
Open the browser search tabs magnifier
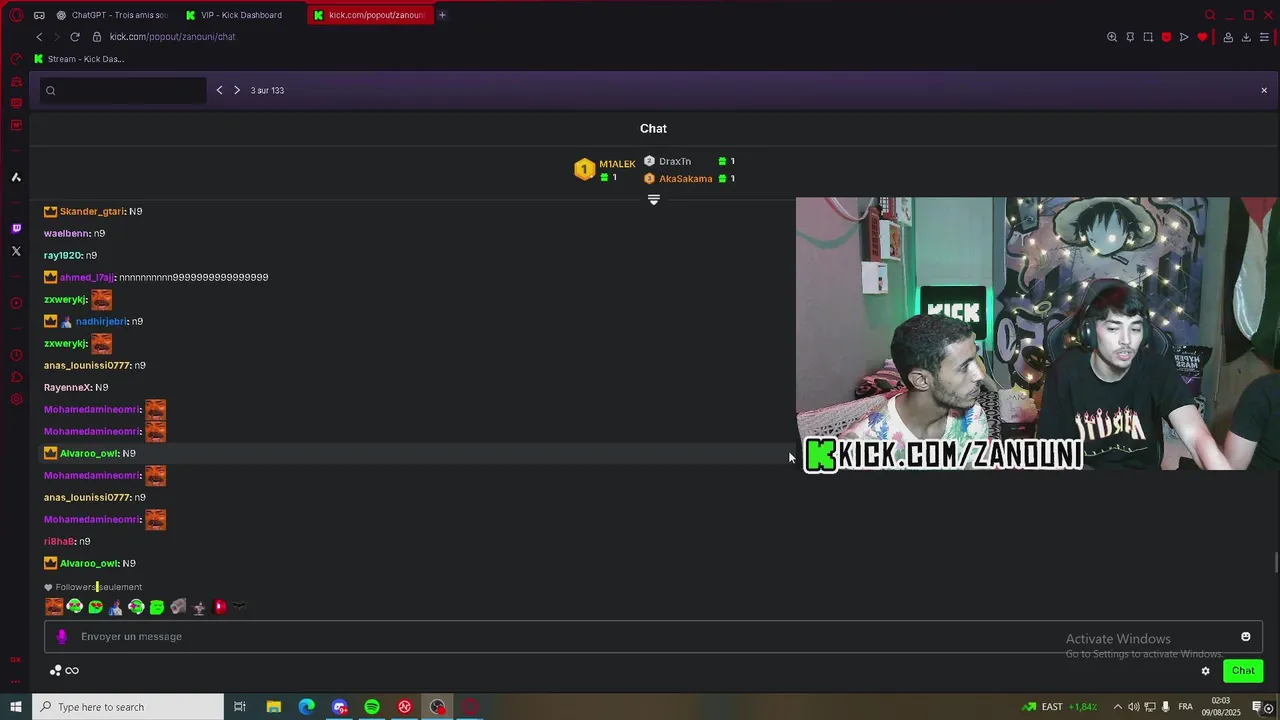click(1210, 15)
